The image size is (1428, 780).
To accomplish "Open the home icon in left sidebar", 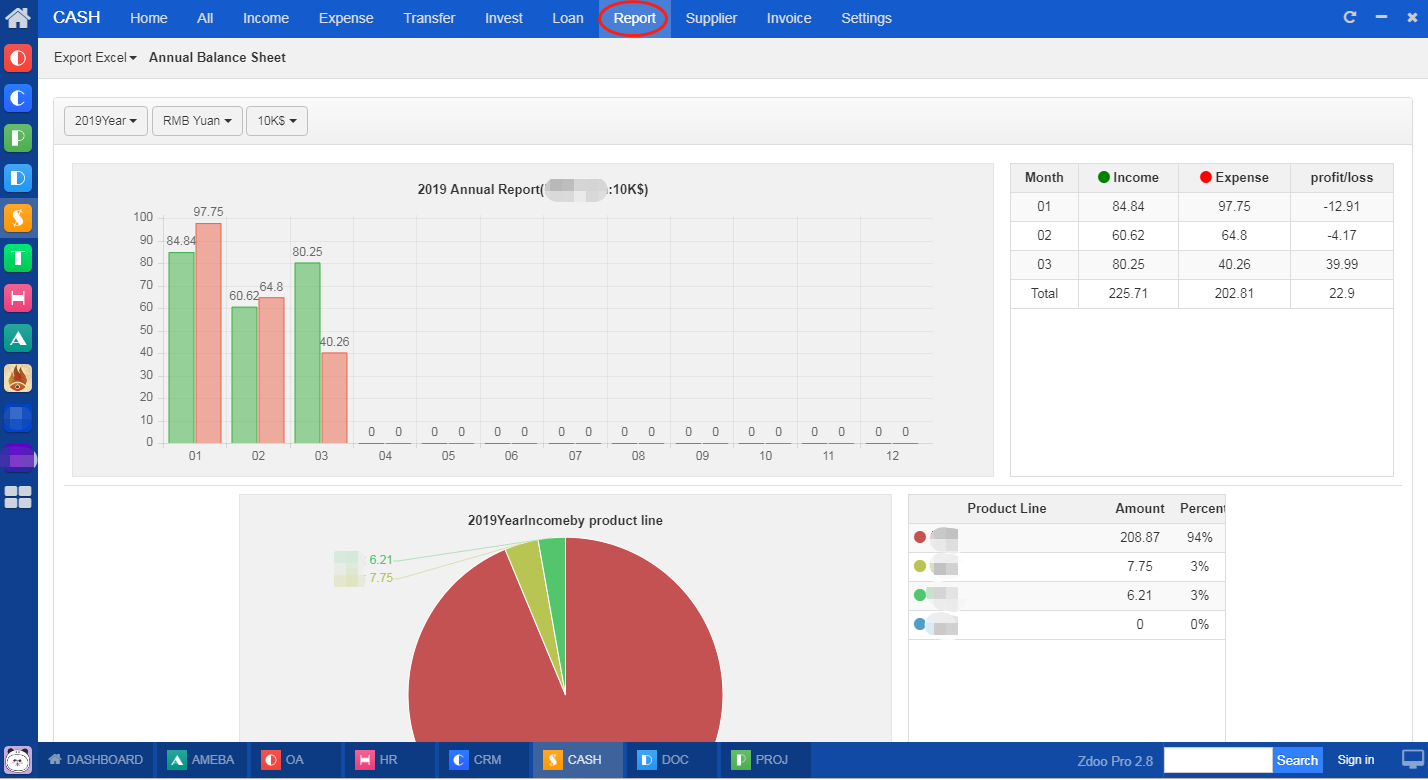I will pyautogui.click(x=18, y=17).
